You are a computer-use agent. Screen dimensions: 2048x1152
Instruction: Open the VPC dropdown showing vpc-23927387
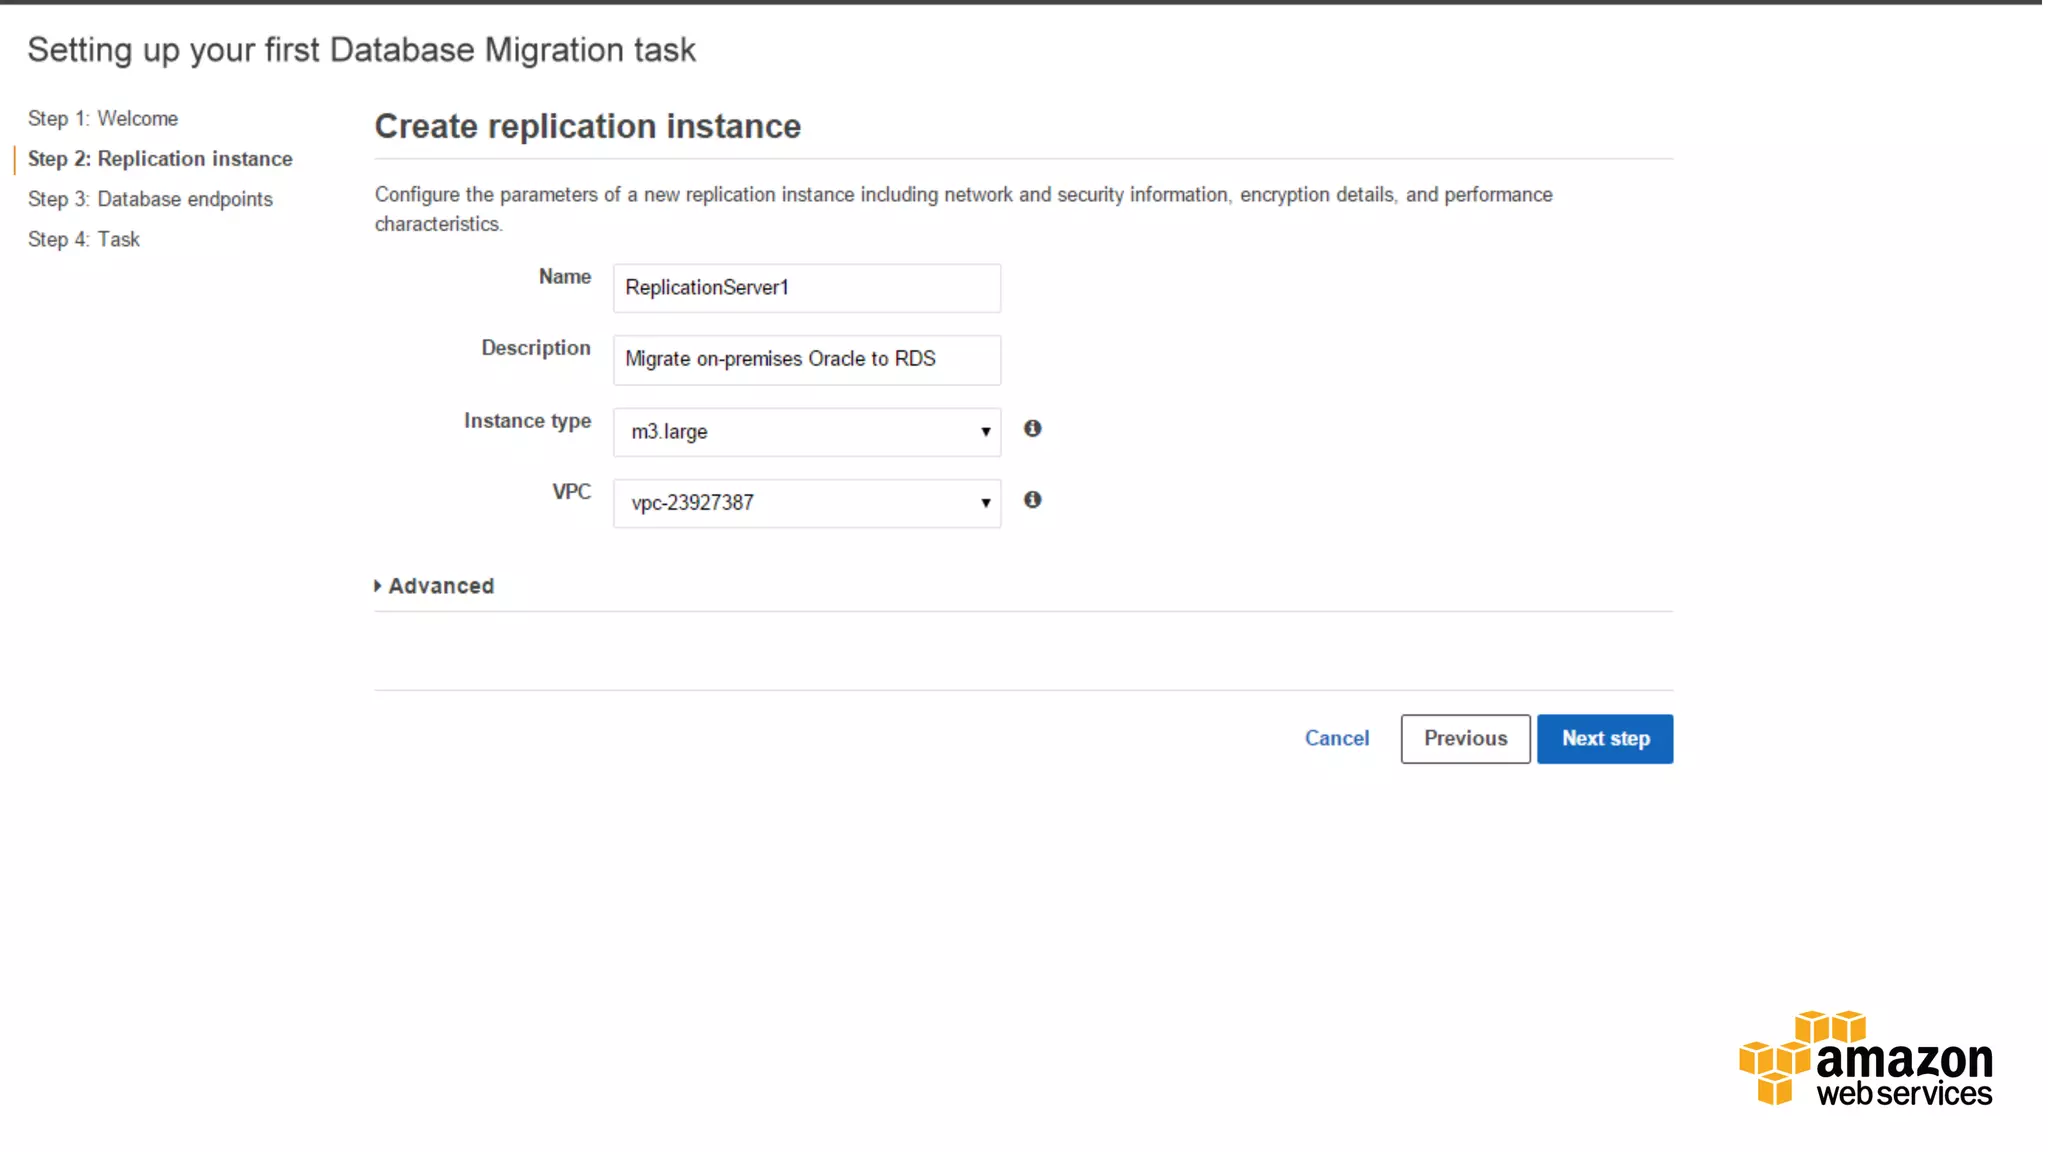(806, 503)
